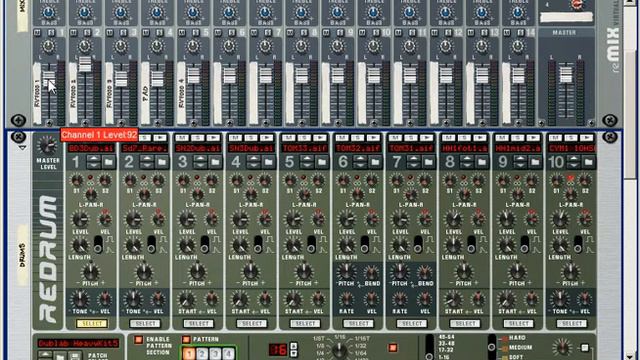Open sample browser folder for Redrum channel 10

(x=589, y=162)
